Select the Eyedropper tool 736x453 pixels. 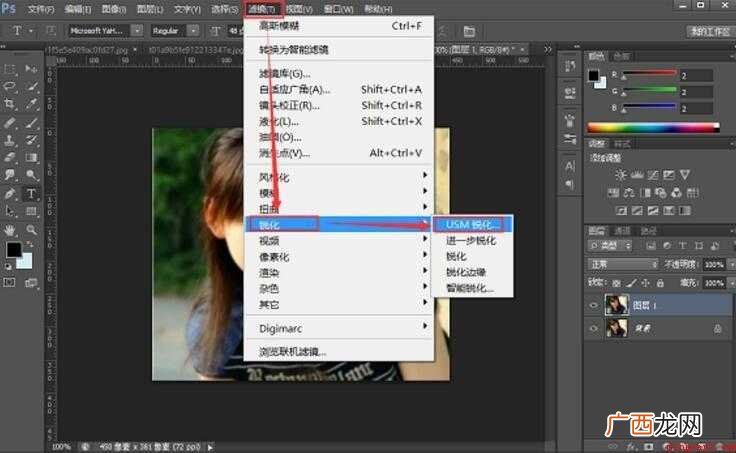(x=31, y=104)
